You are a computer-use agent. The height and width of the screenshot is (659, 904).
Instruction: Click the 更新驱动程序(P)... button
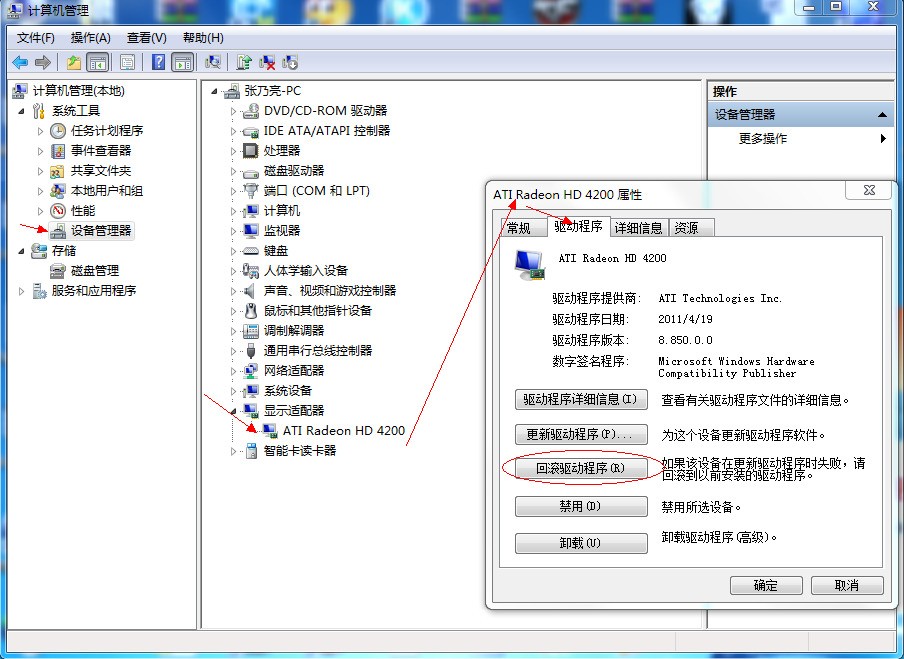pyautogui.click(x=581, y=435)
